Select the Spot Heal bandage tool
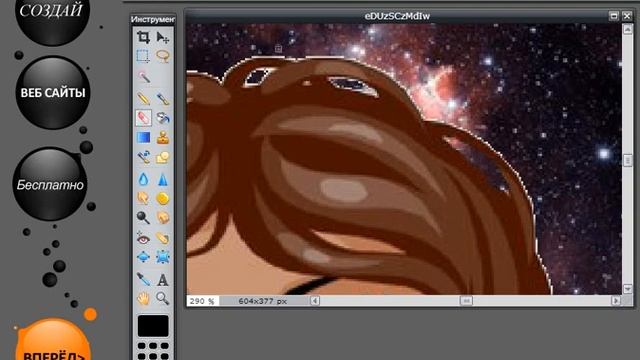Viewport: 640px width, 360px height. point(163,238)
